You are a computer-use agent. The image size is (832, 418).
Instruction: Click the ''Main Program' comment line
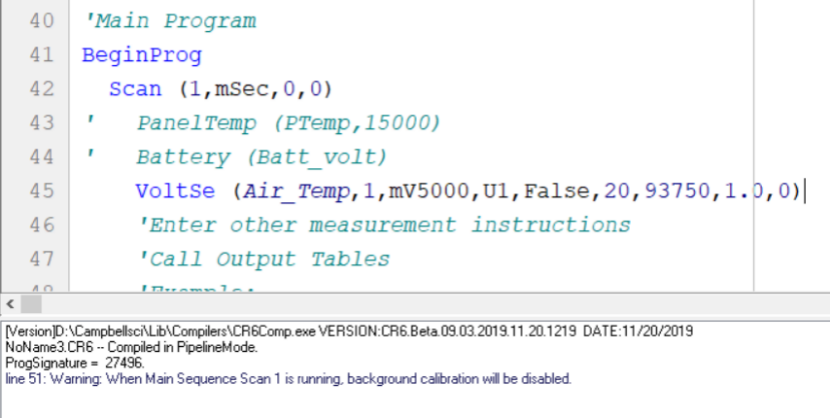pyautogui.click(x=171, y=21)
